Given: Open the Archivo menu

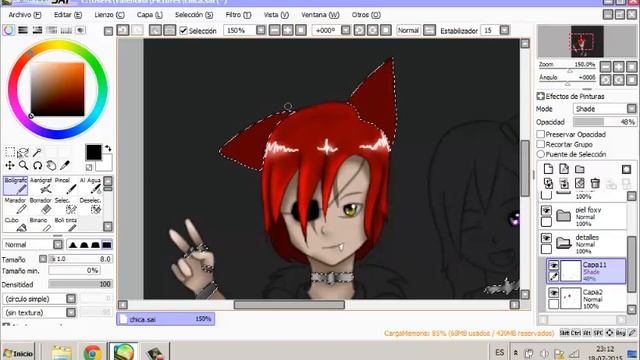Looking at the screenshot, I should click(x=24, y=15).
